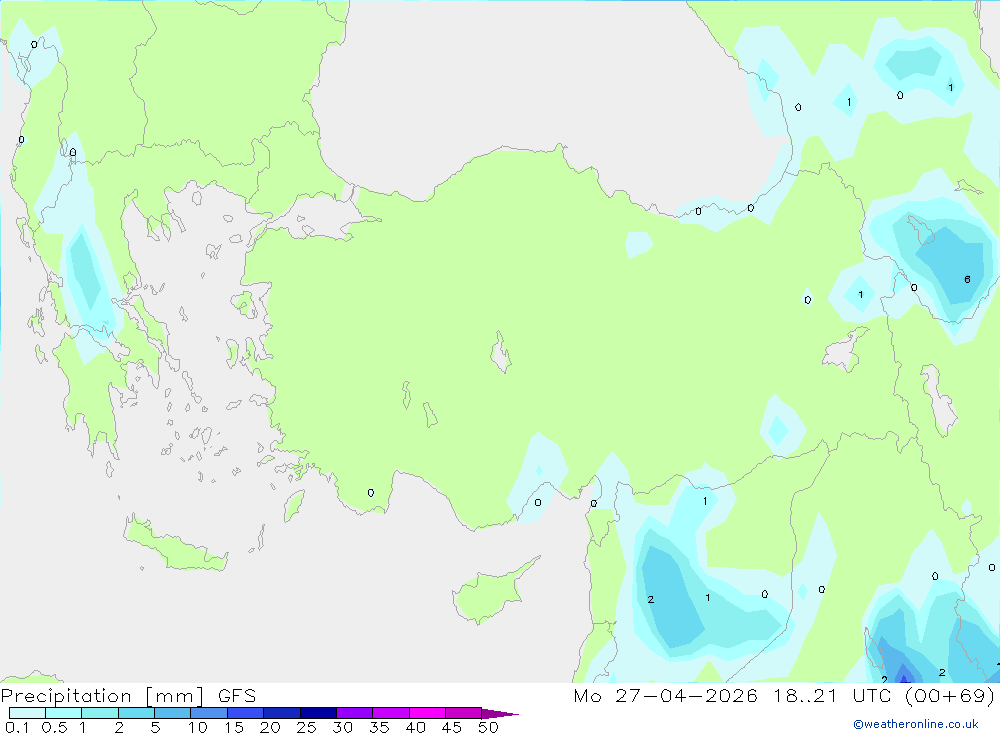The width and height of the screenshot is (1000, 733).
Task: Click the '0.1' legend scale label
Action: (17, 727)
